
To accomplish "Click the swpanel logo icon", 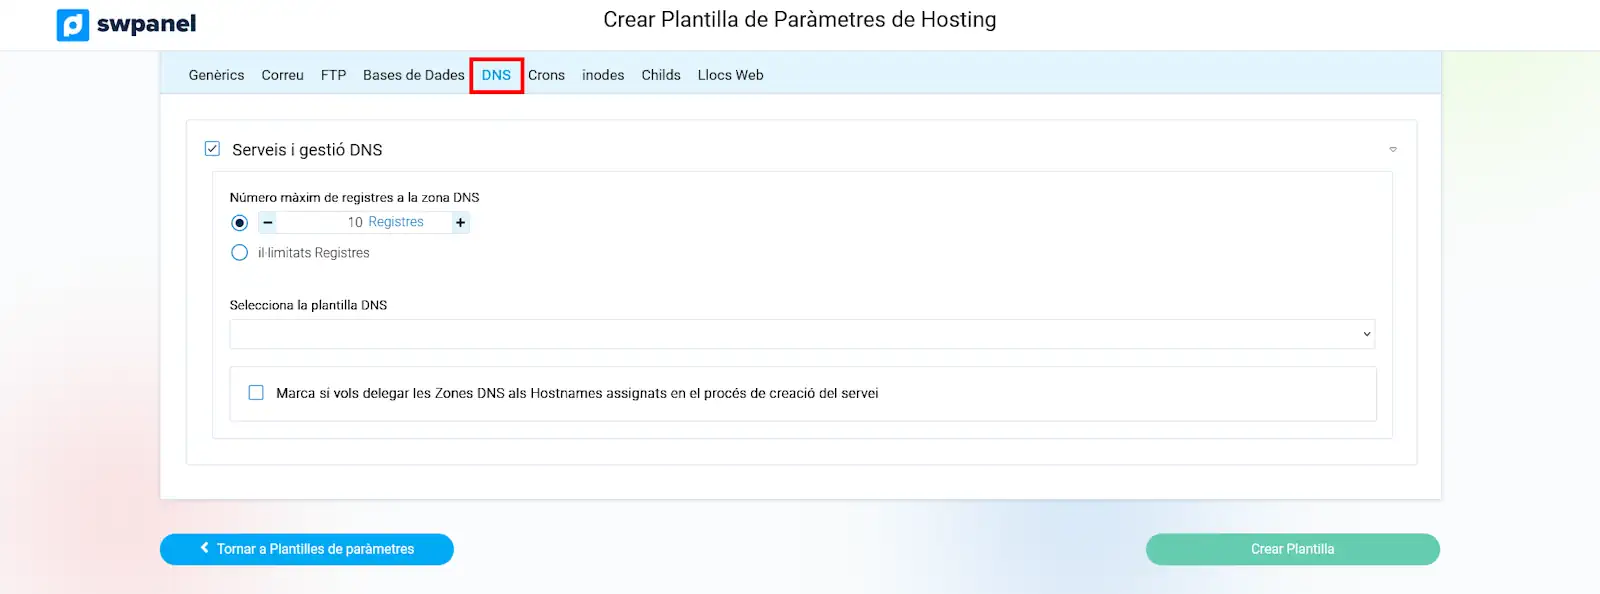I will coord(73,25).
